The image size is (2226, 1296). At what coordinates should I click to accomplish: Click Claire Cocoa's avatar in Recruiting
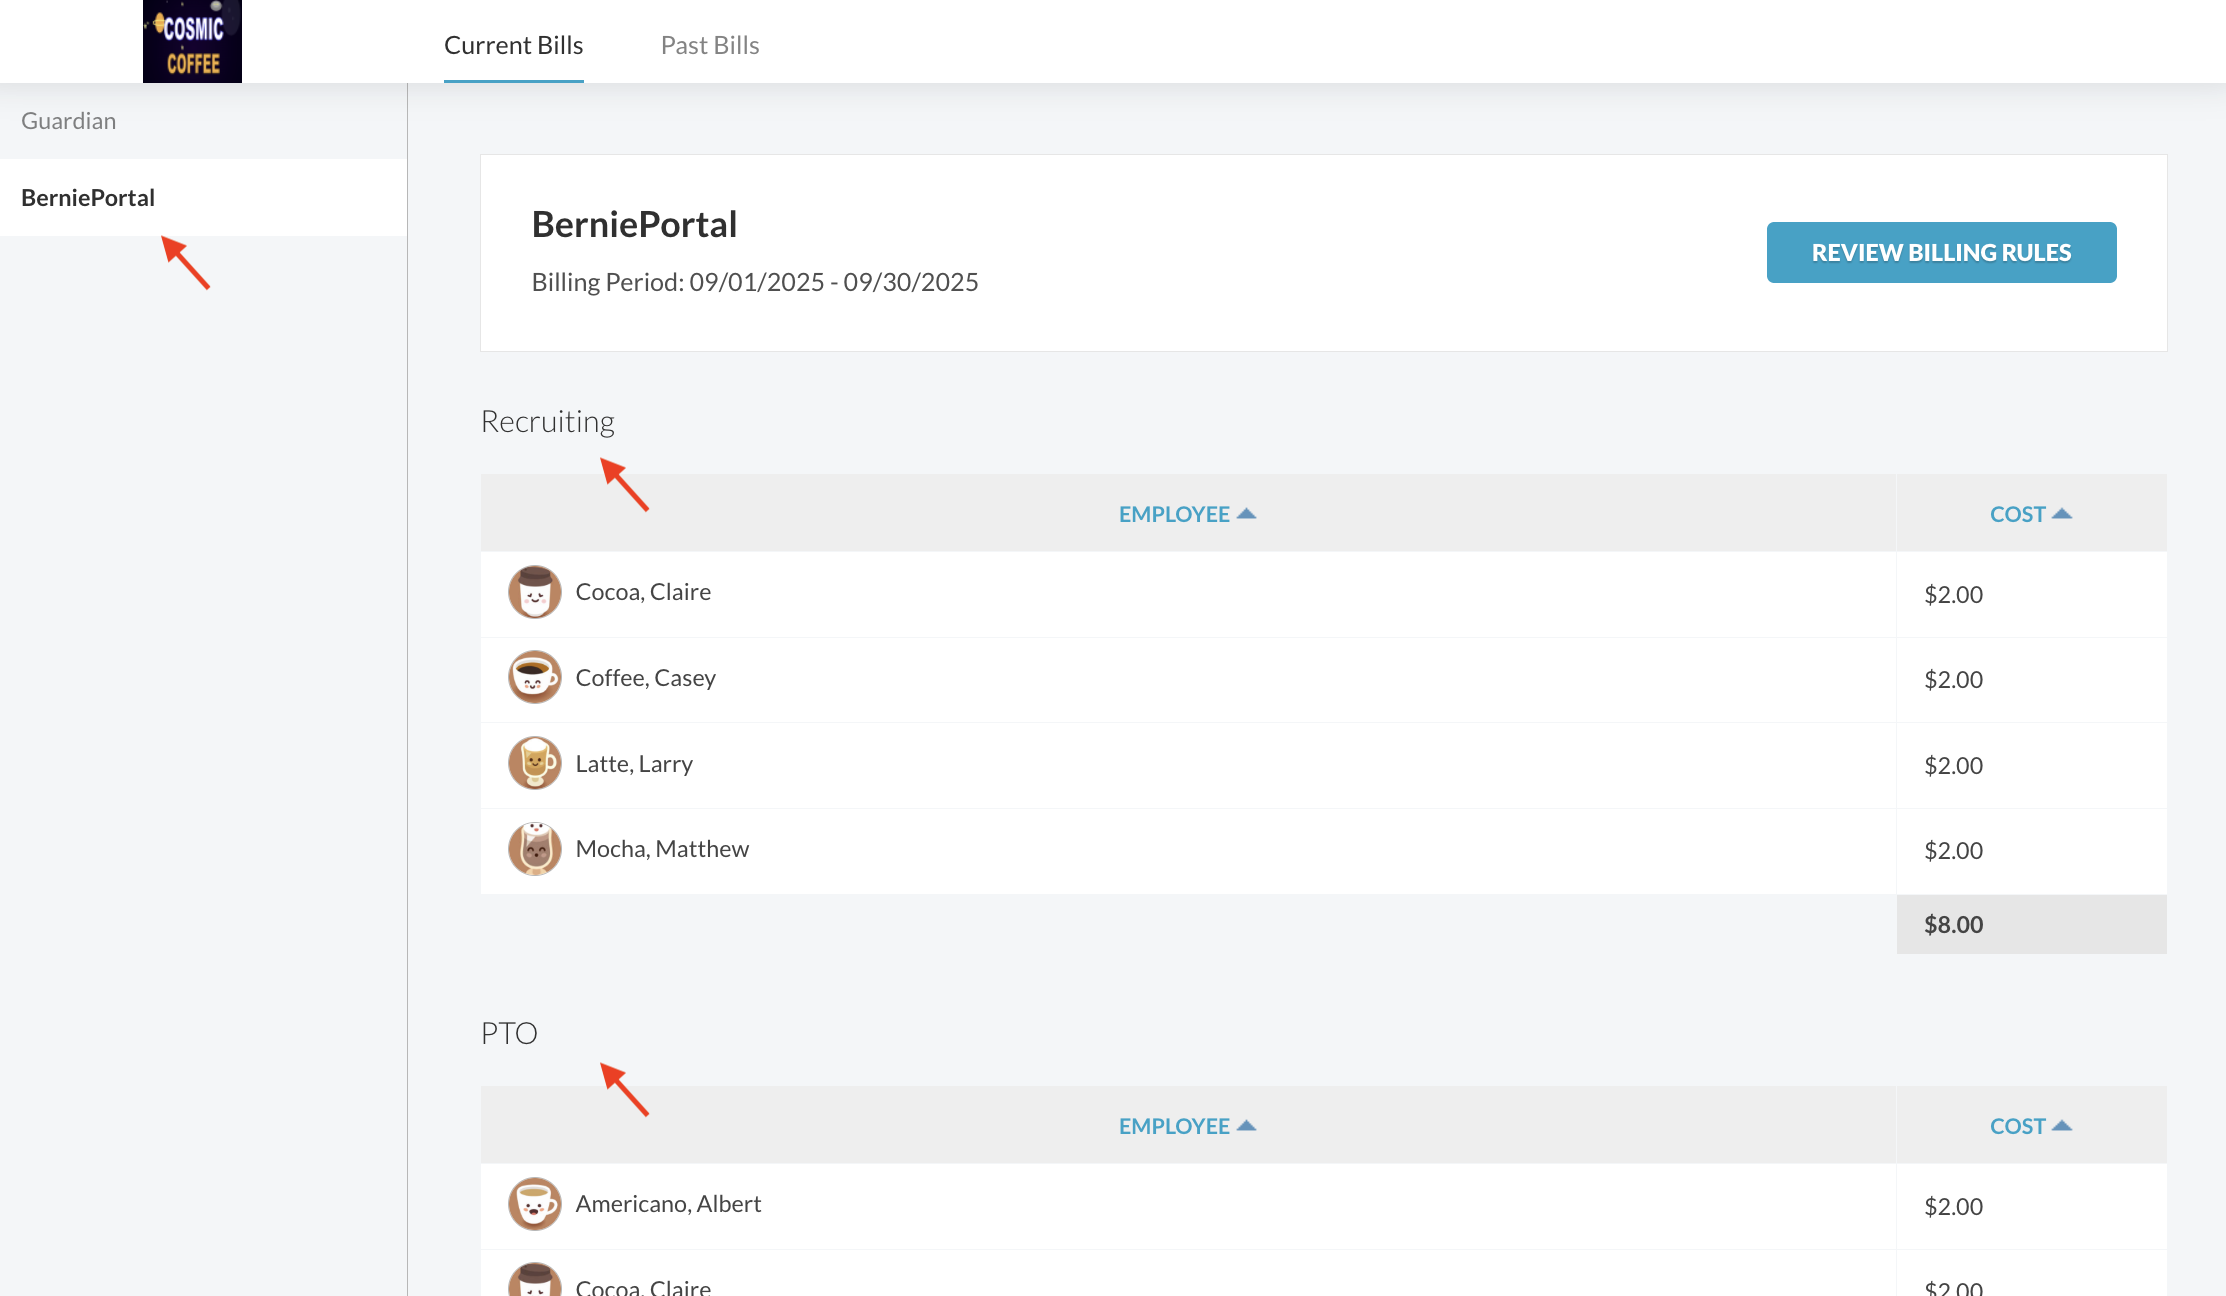click(535, 592)
